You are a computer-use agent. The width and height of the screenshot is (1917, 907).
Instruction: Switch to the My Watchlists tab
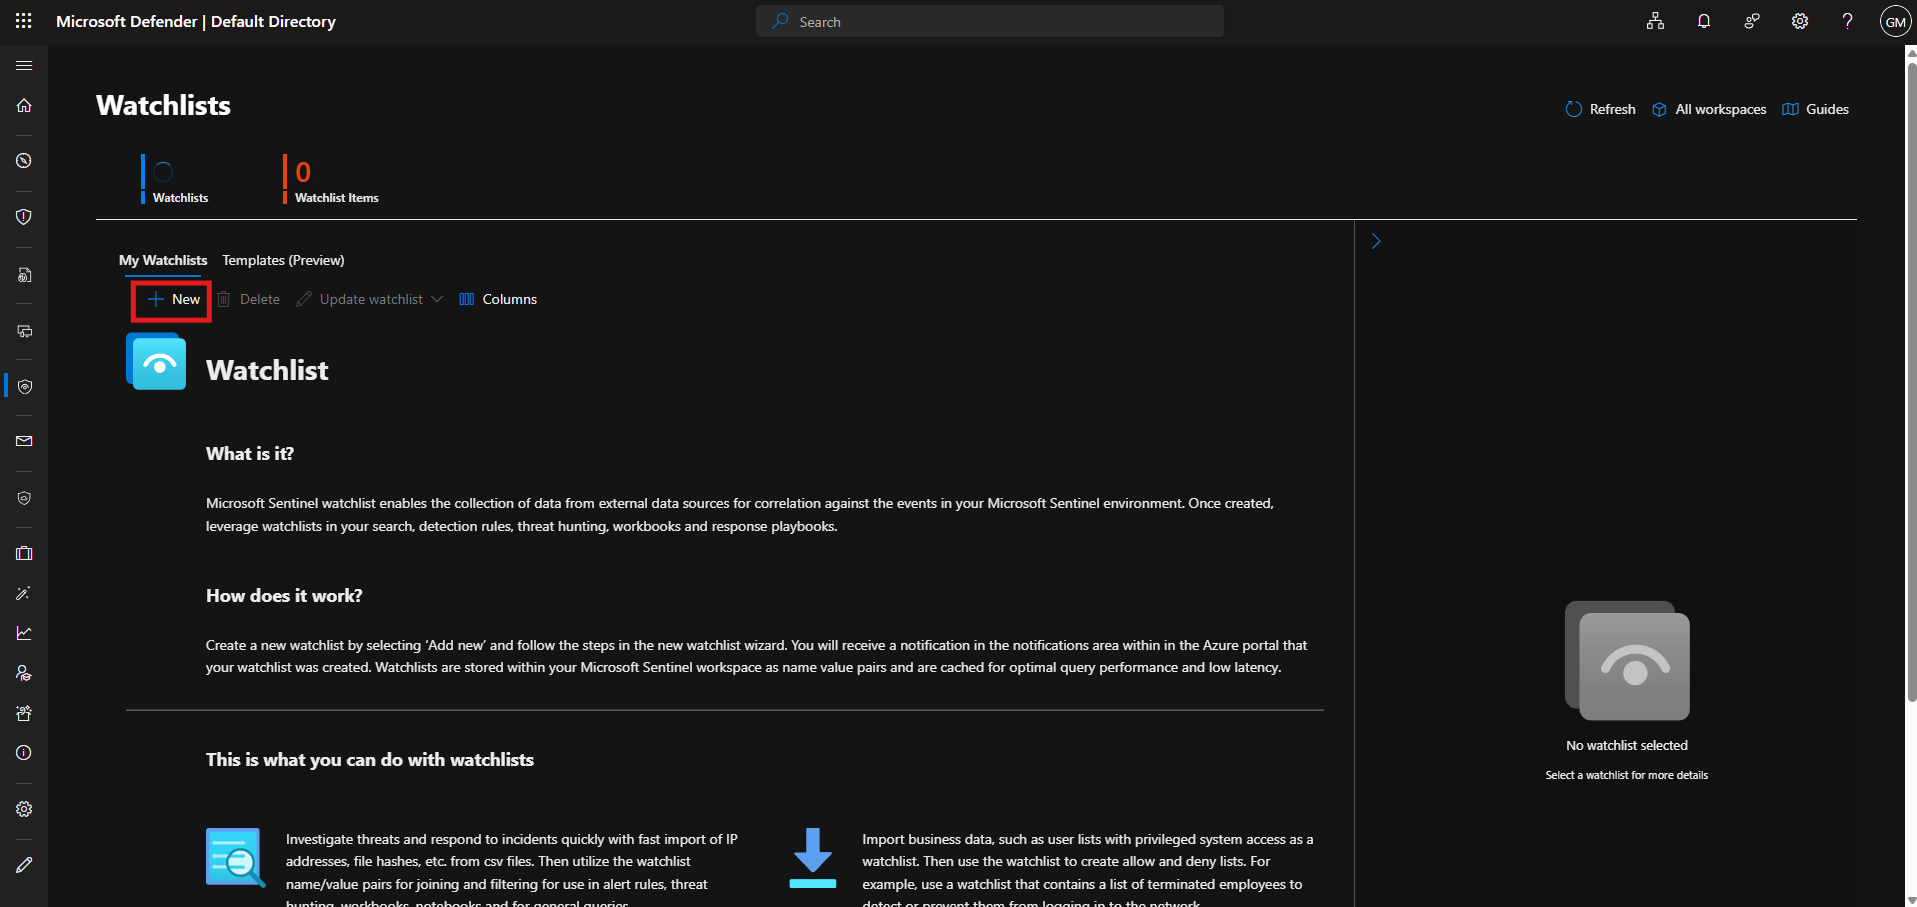[x=163, y=260]
